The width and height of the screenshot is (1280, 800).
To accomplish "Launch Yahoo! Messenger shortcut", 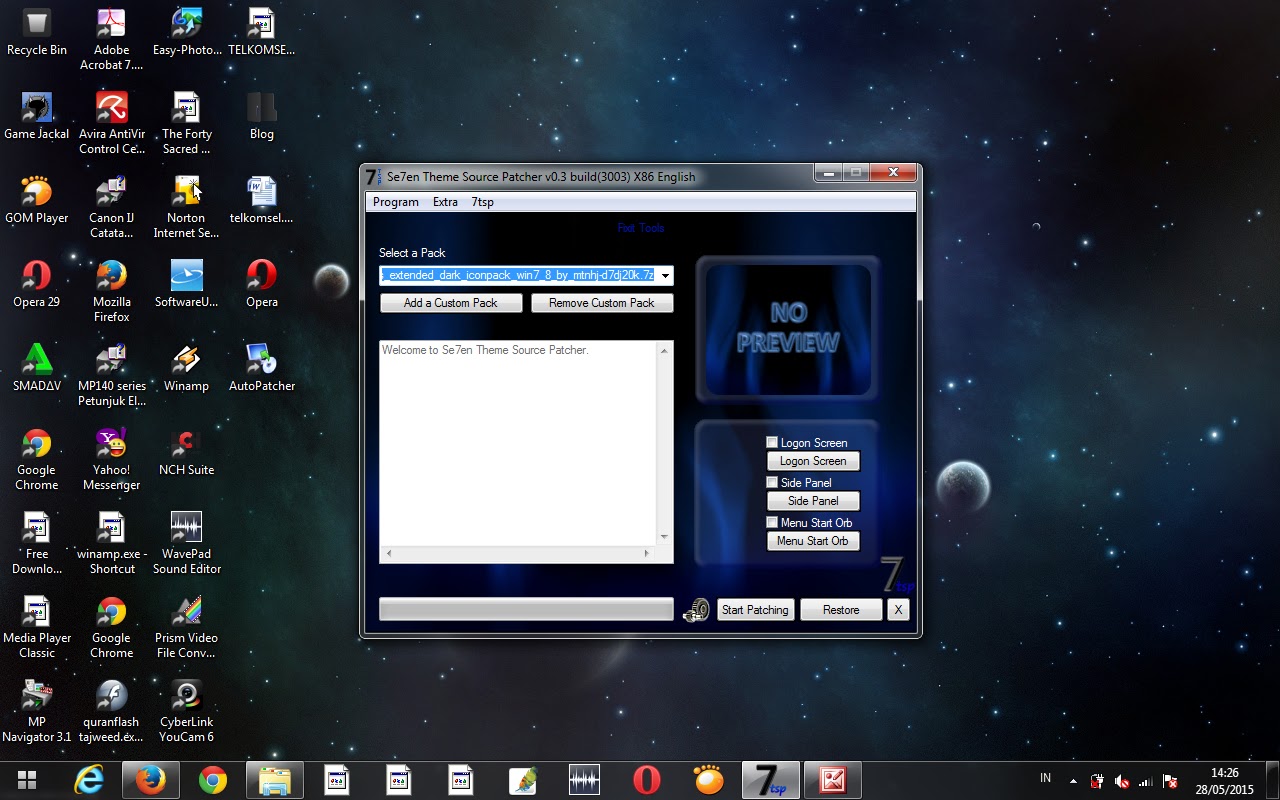I will coord(111,459).
